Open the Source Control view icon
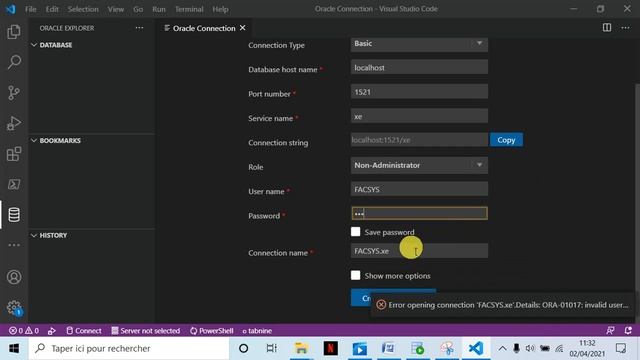 pos(14,93)
